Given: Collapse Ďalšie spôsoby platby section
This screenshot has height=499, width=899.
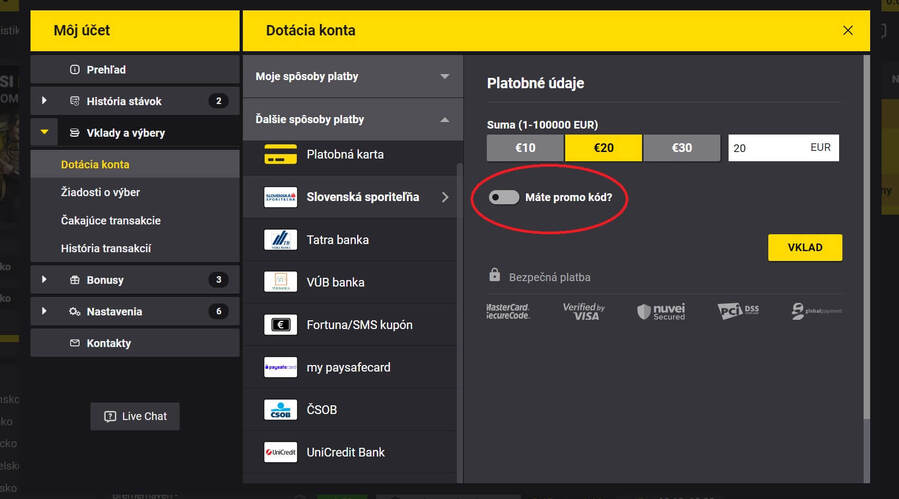Looking at the screenshot, I should tap(353, 119).
